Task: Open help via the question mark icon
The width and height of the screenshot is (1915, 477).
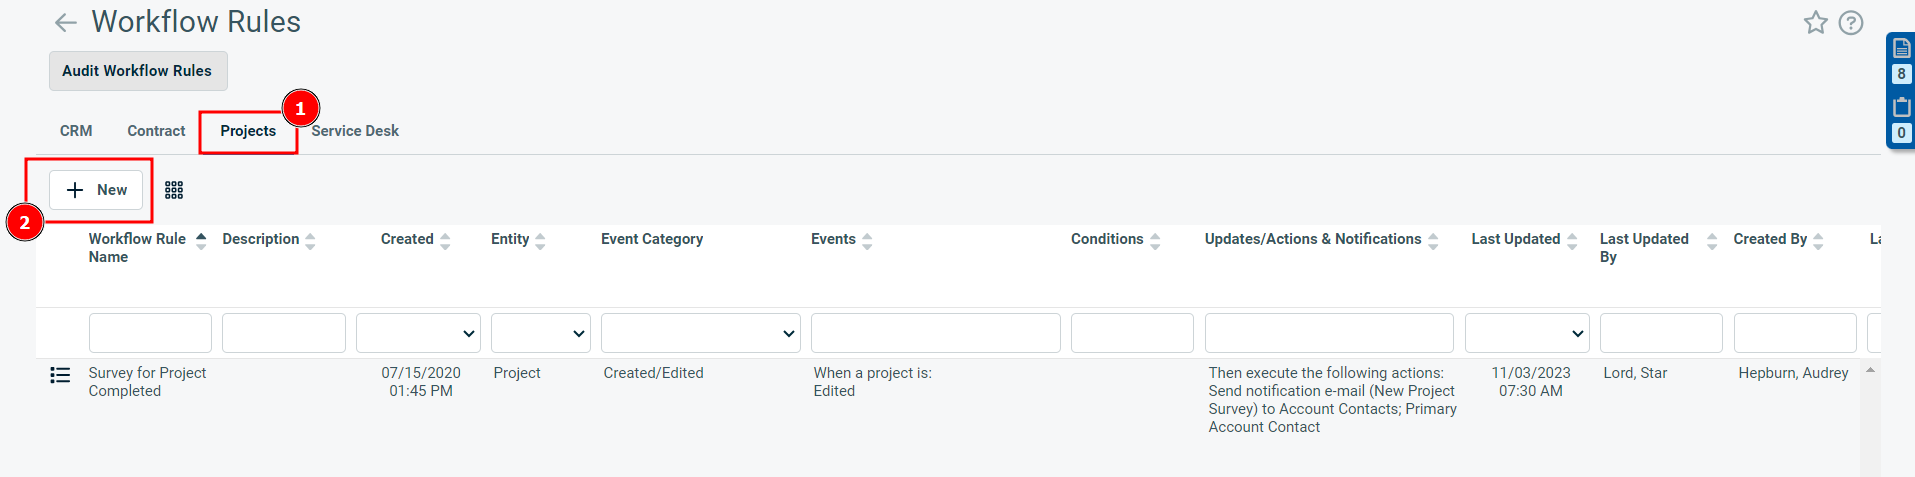Action: (x=1851, y=22)
